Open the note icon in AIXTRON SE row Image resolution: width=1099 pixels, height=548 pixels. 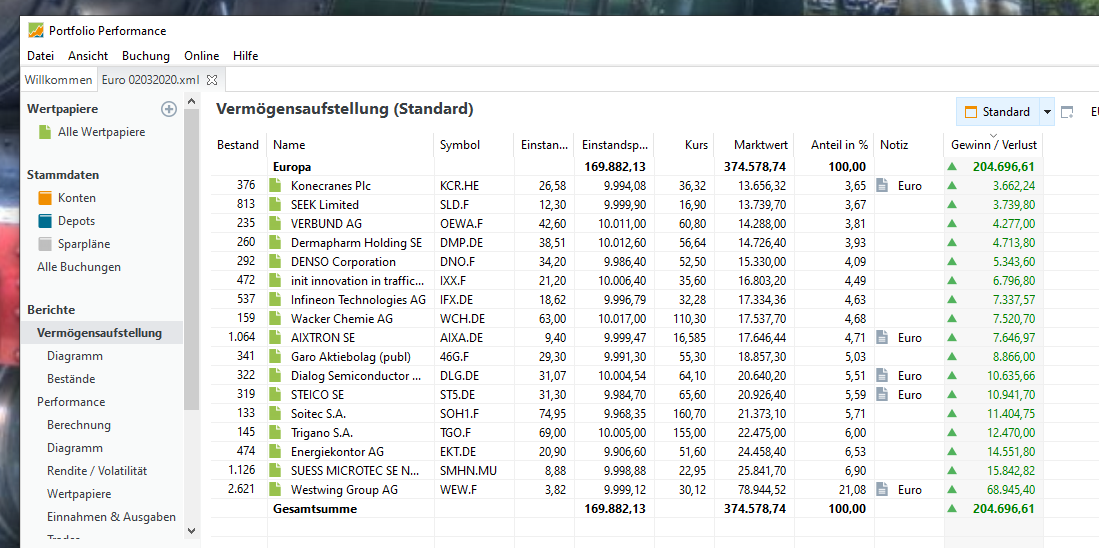[883, 338]
